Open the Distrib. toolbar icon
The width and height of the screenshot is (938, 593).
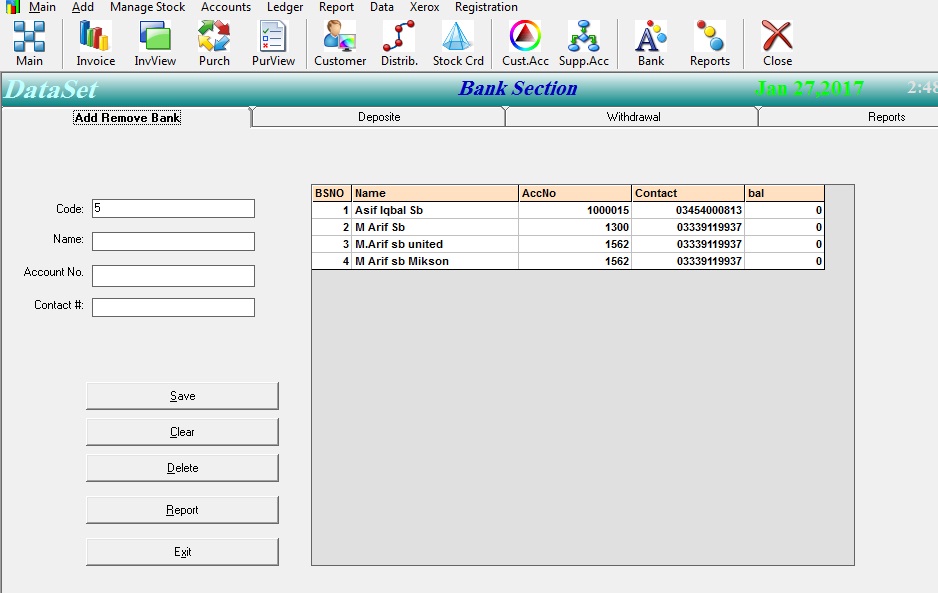[399, 43]
